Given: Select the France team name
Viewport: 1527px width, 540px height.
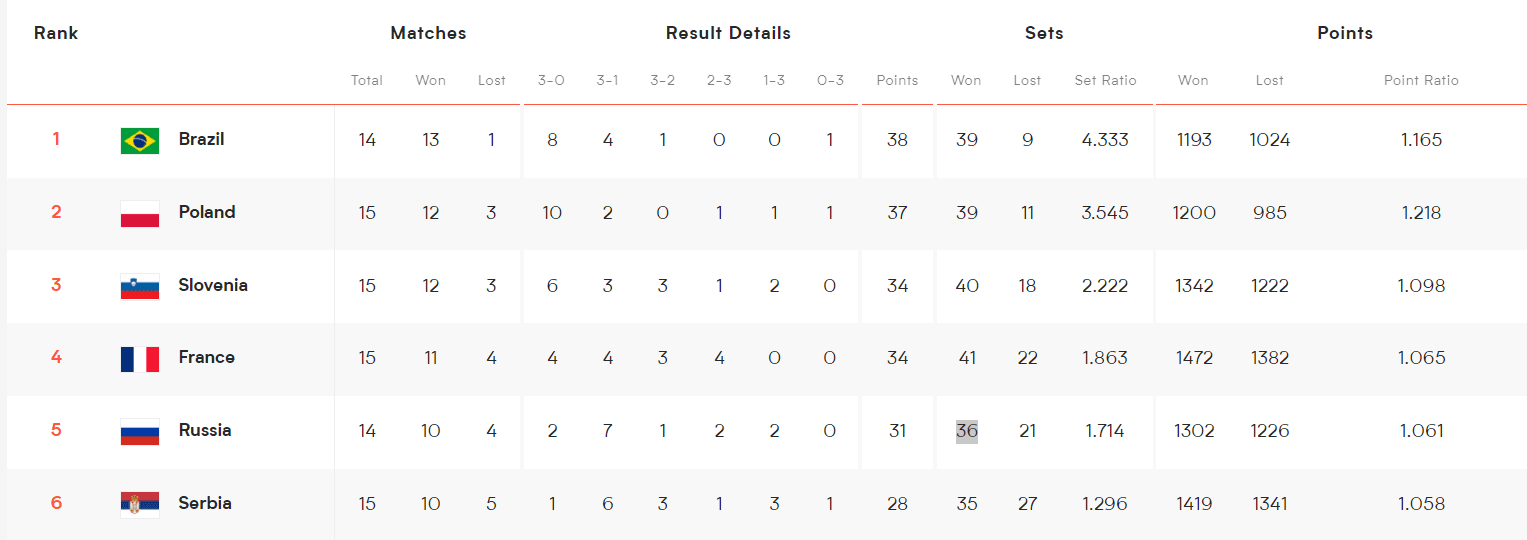Looking at the screenshot, I should 207,357.
